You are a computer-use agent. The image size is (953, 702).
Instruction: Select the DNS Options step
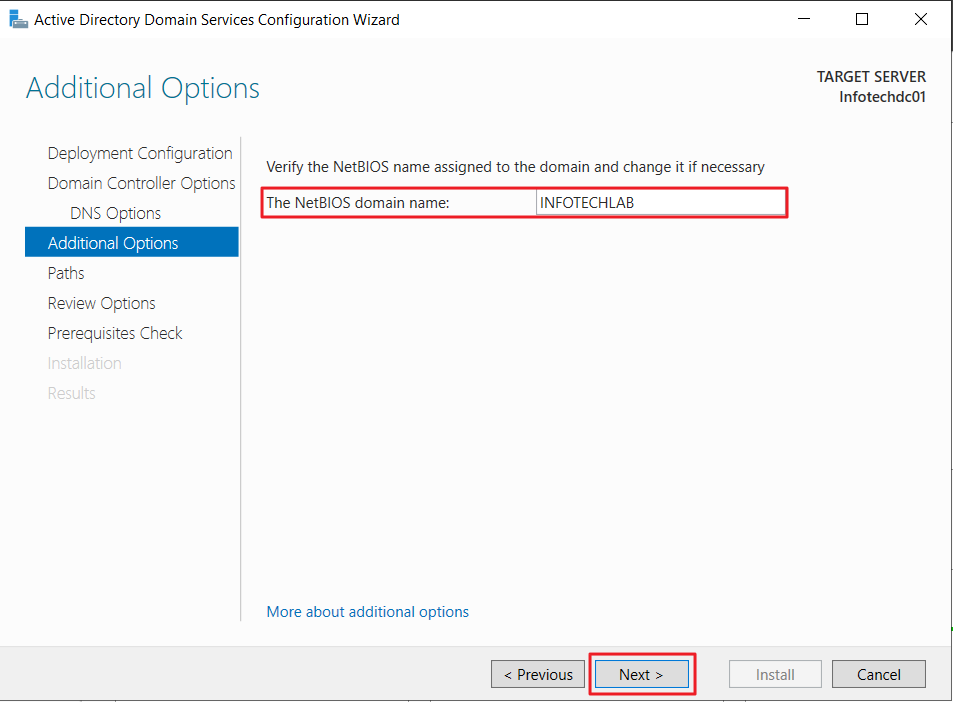point(115,213)
